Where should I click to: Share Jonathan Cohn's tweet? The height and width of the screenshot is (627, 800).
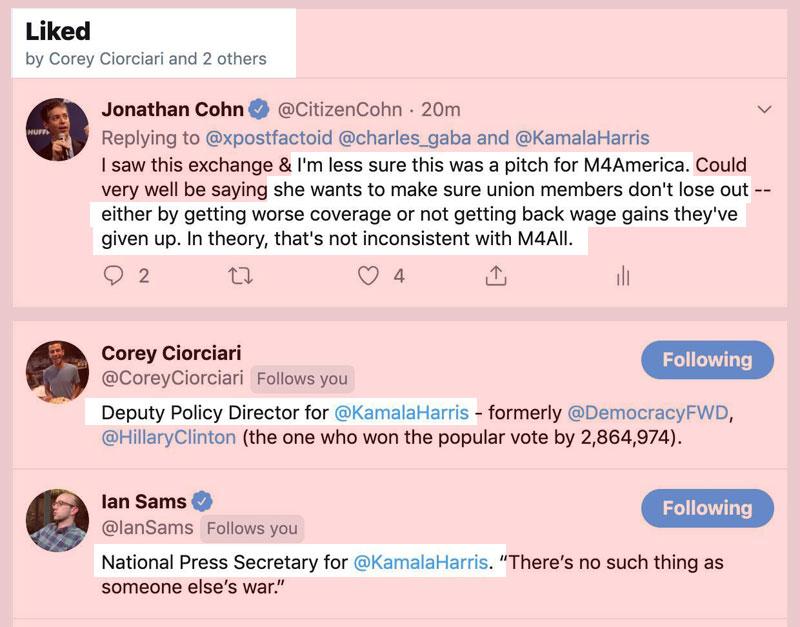pyautogui.click(x=495, y=276)
